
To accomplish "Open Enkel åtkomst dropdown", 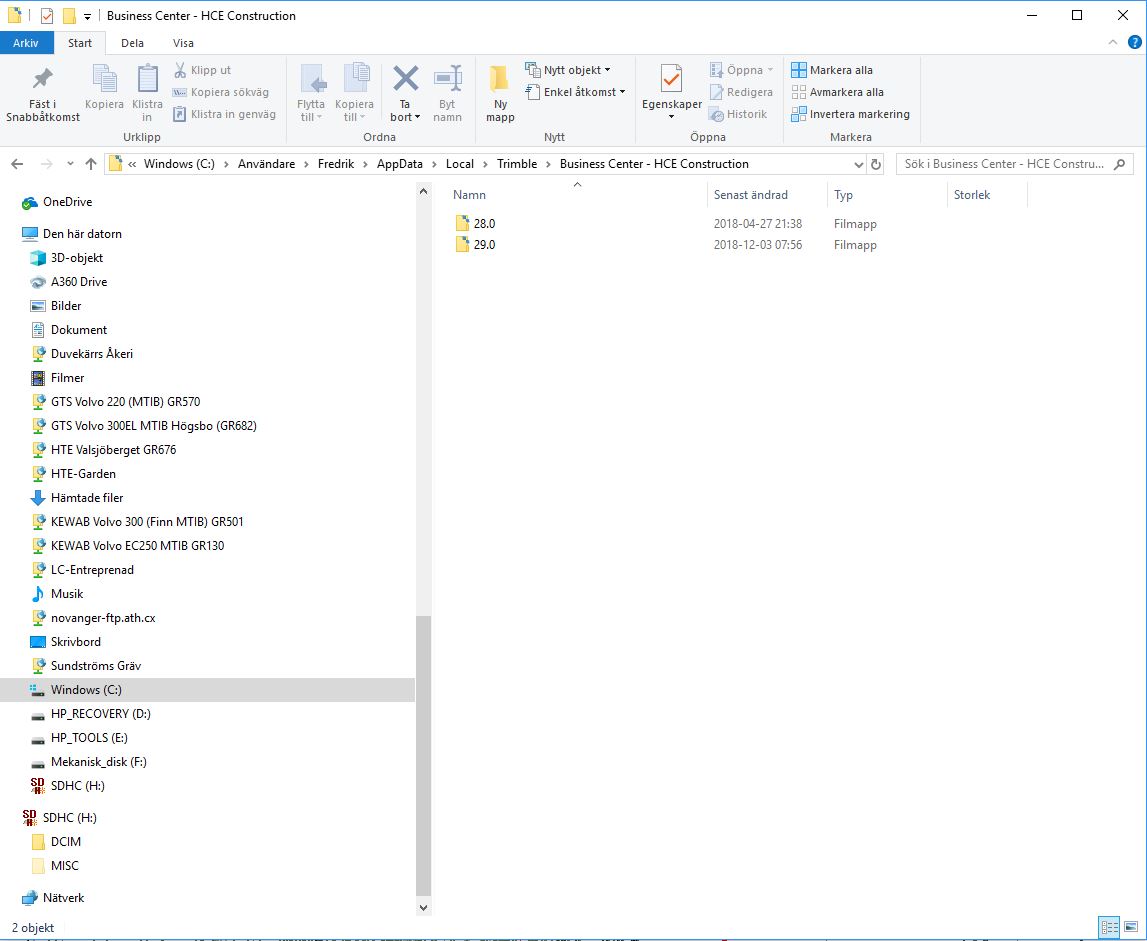I will click(576, 92).
